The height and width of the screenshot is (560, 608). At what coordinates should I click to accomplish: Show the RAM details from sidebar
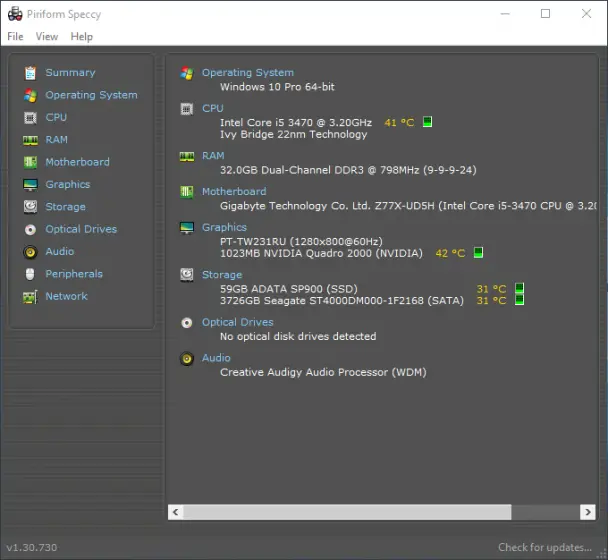click(57, 140)
